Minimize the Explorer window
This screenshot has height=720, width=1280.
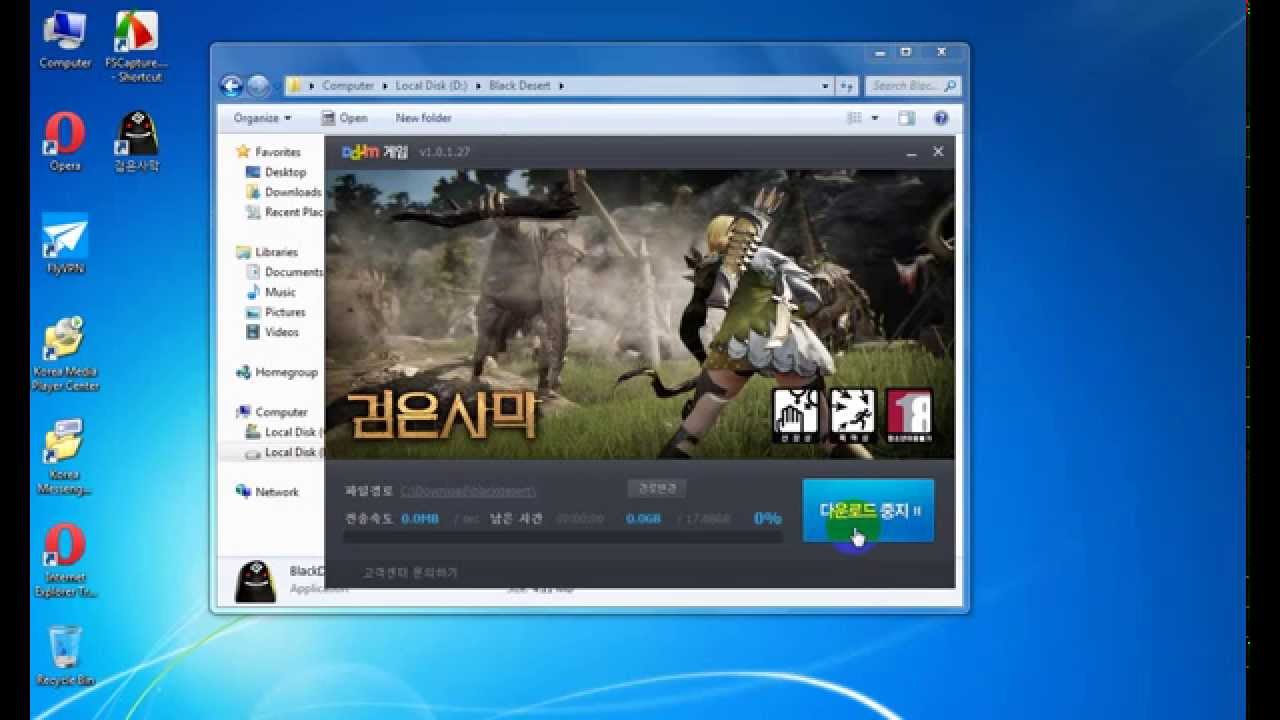(x=878, y=51)
